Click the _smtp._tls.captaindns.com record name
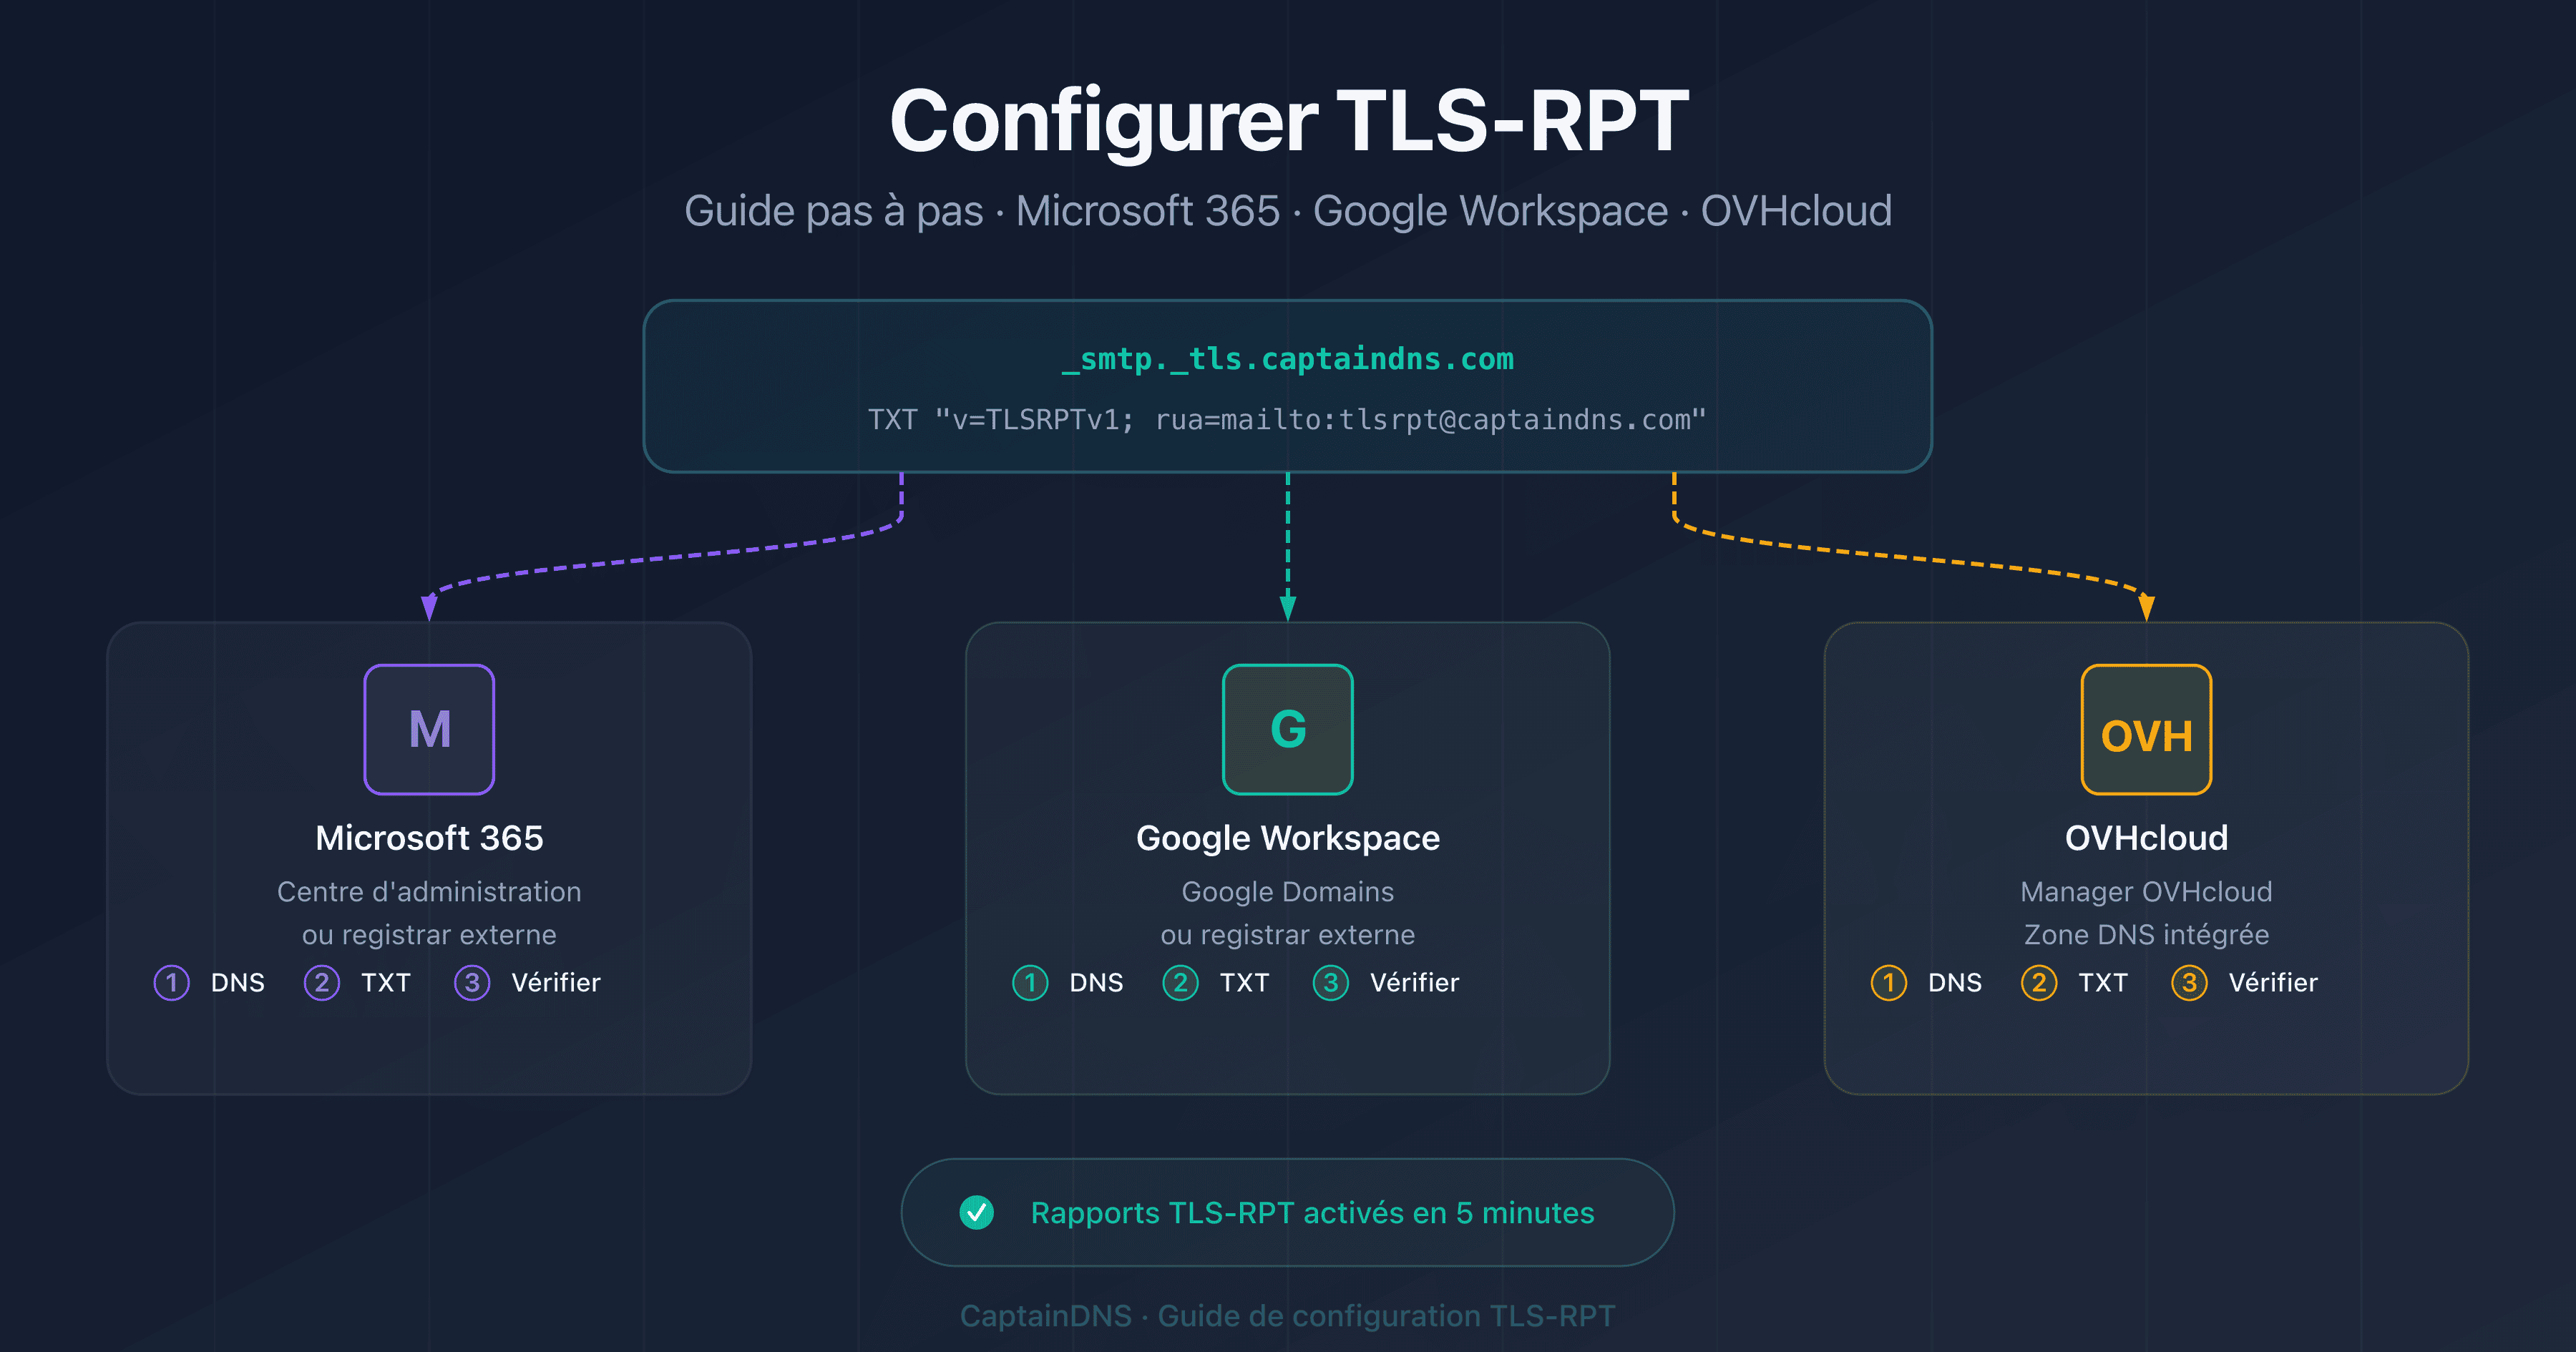The height and width of the screenshot is (1352, 2576). pyautogui.click(x=1288, y=359)
